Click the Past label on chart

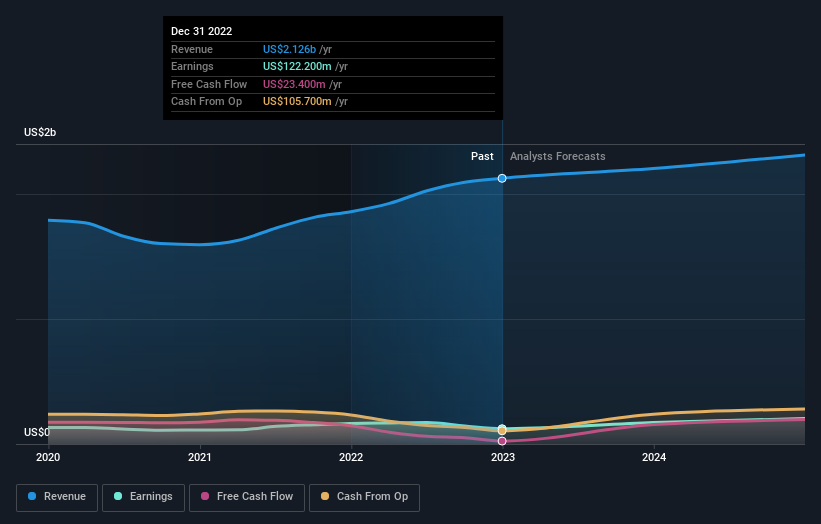[x=482, y=157]
